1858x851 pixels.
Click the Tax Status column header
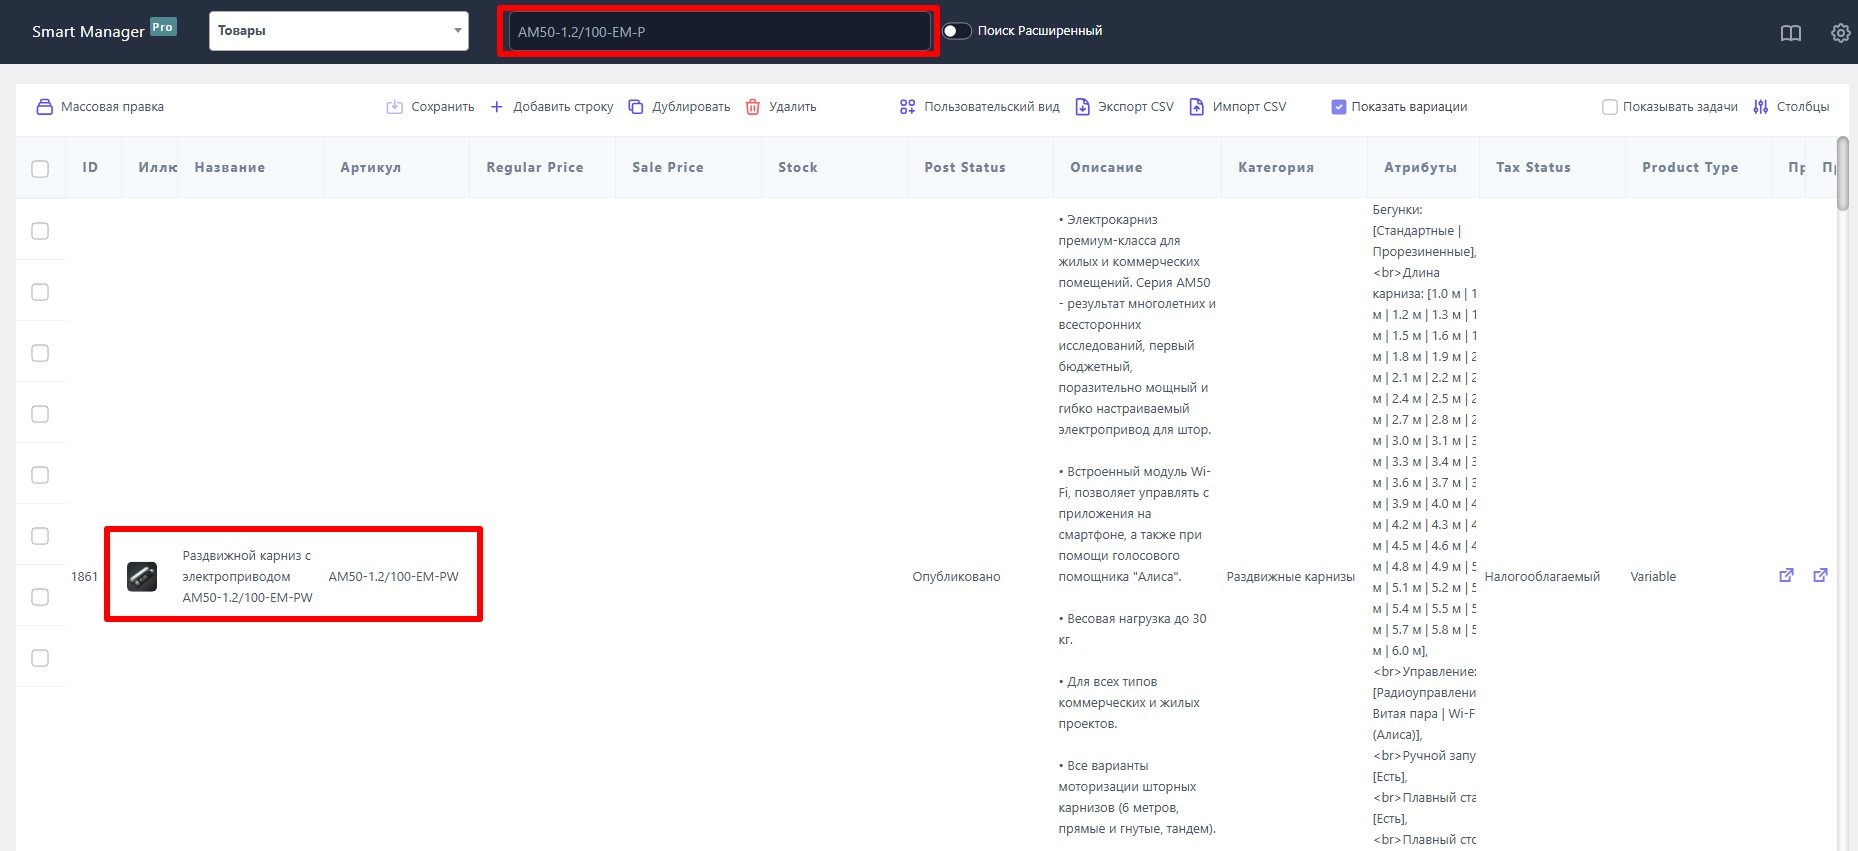tap(1533, 167)
